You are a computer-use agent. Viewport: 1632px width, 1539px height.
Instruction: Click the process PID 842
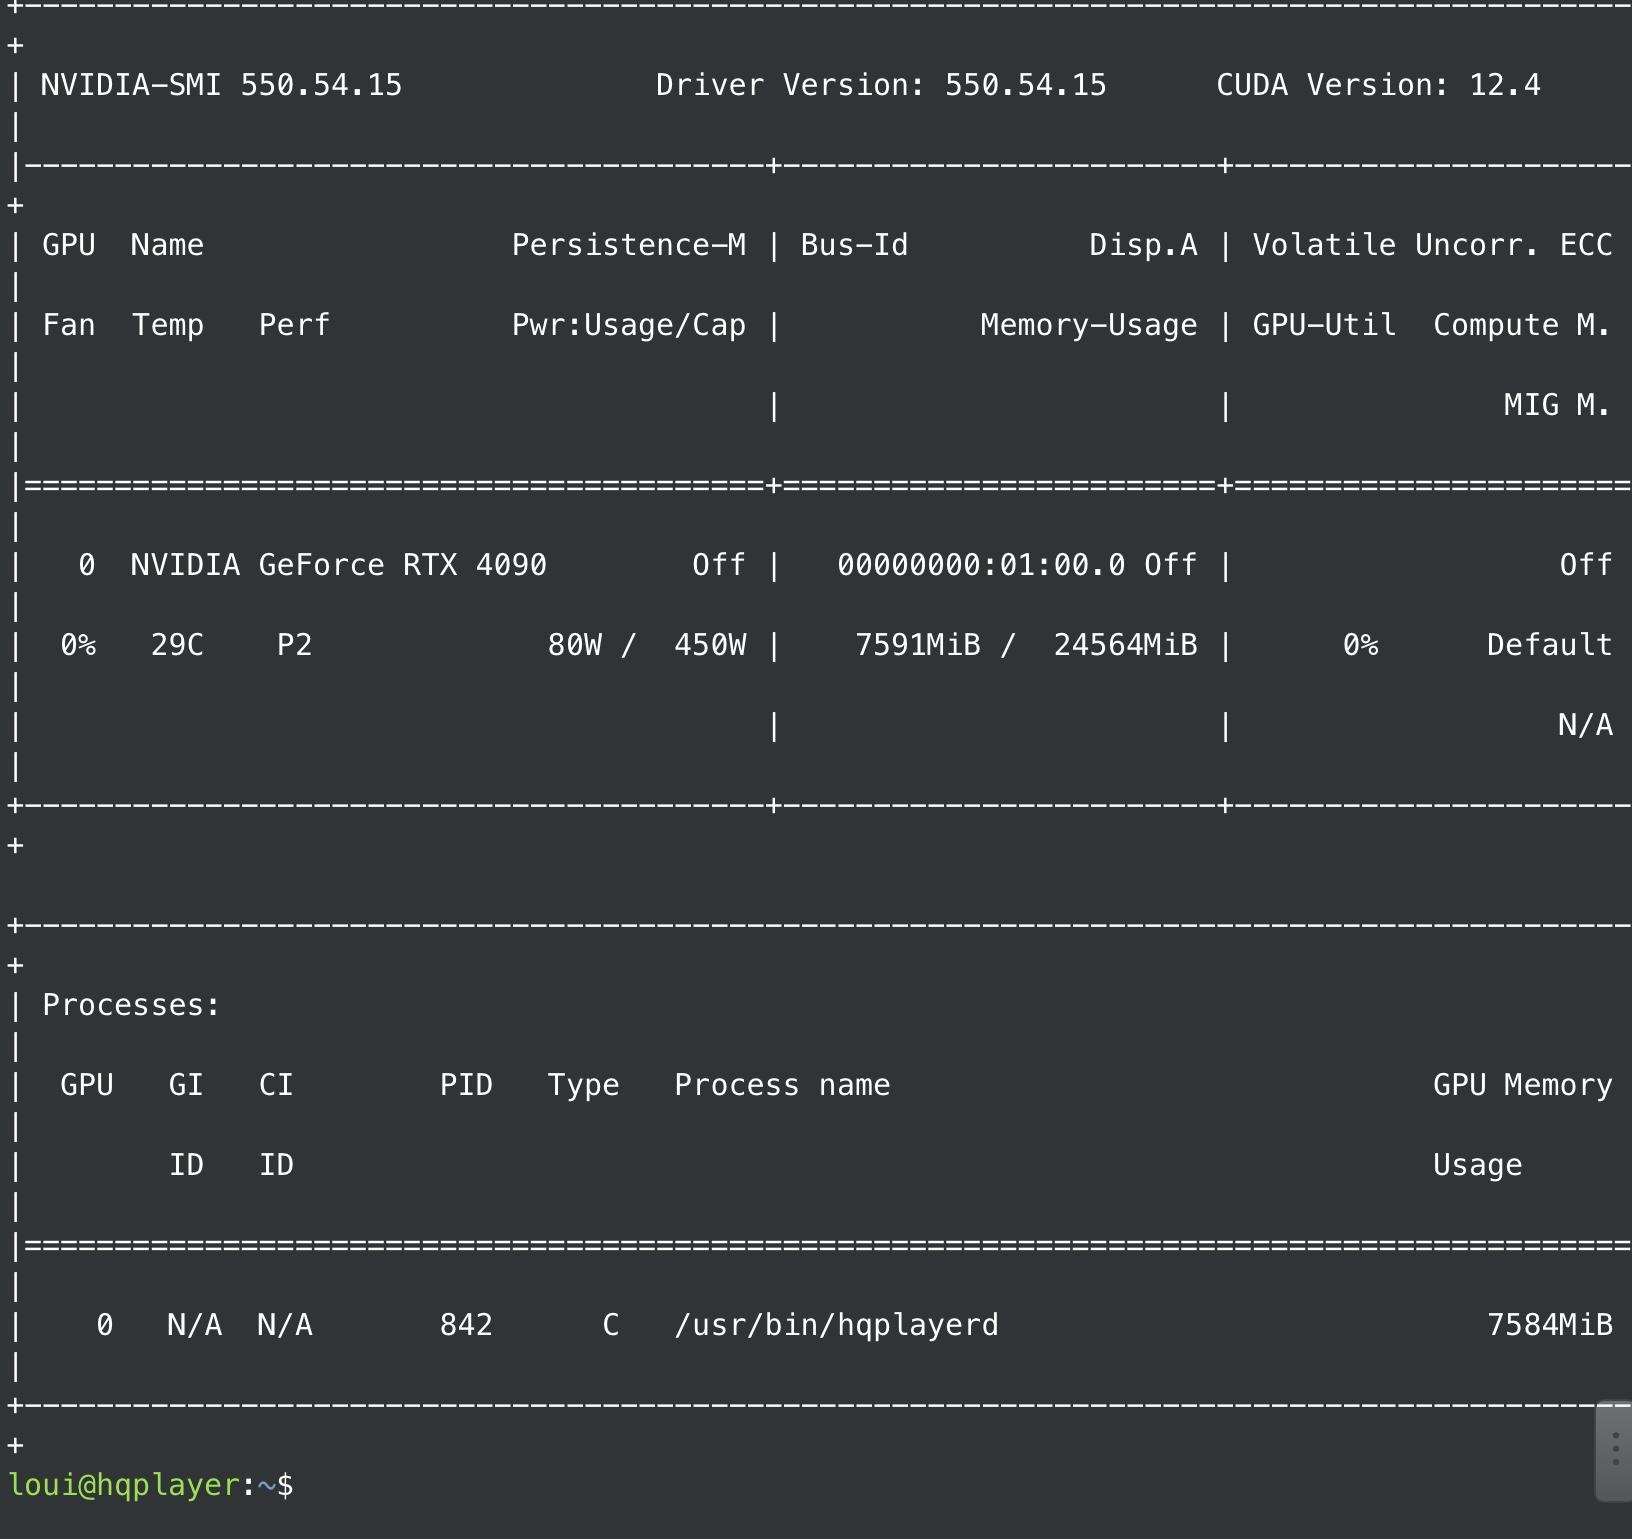point(466,1325)
